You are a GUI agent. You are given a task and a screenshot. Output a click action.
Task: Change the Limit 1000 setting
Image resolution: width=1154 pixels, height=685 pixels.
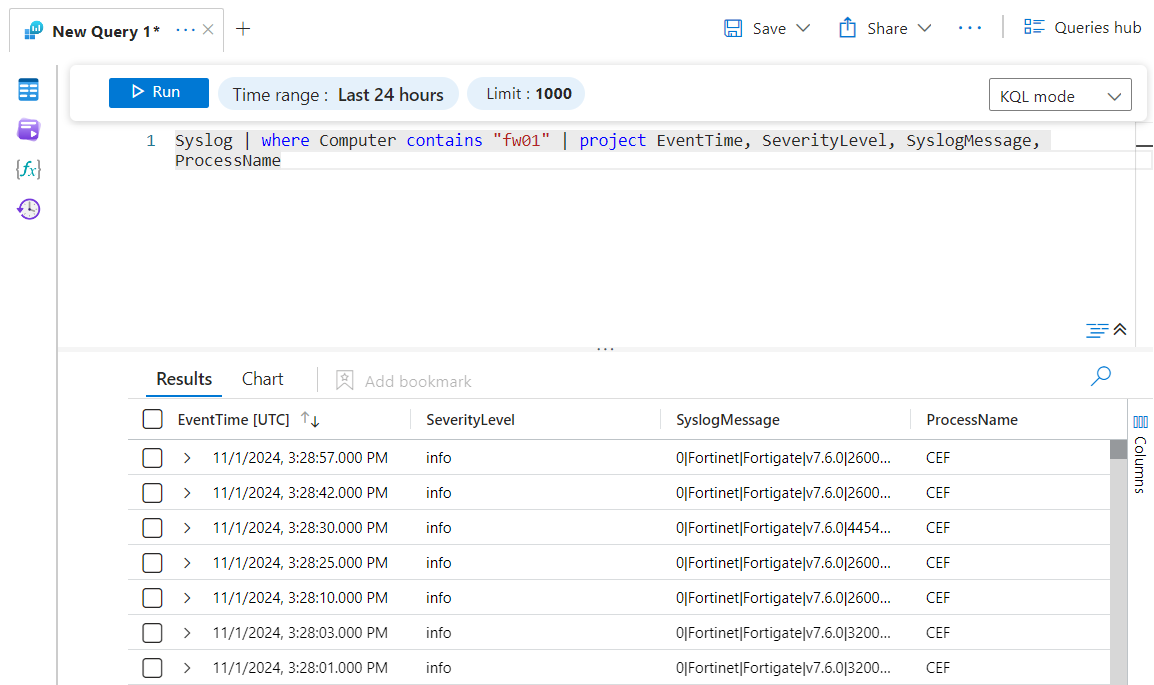[526, 93]
